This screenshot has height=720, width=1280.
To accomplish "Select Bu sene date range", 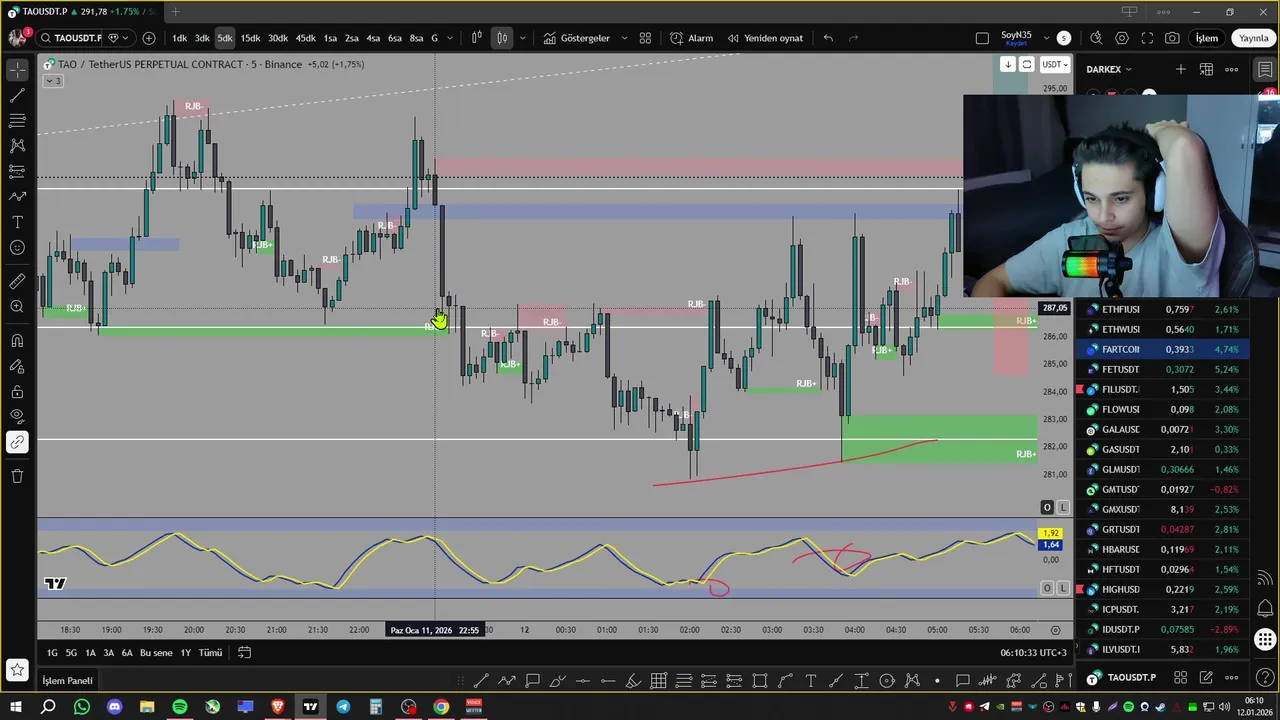I will coord(156,653).
